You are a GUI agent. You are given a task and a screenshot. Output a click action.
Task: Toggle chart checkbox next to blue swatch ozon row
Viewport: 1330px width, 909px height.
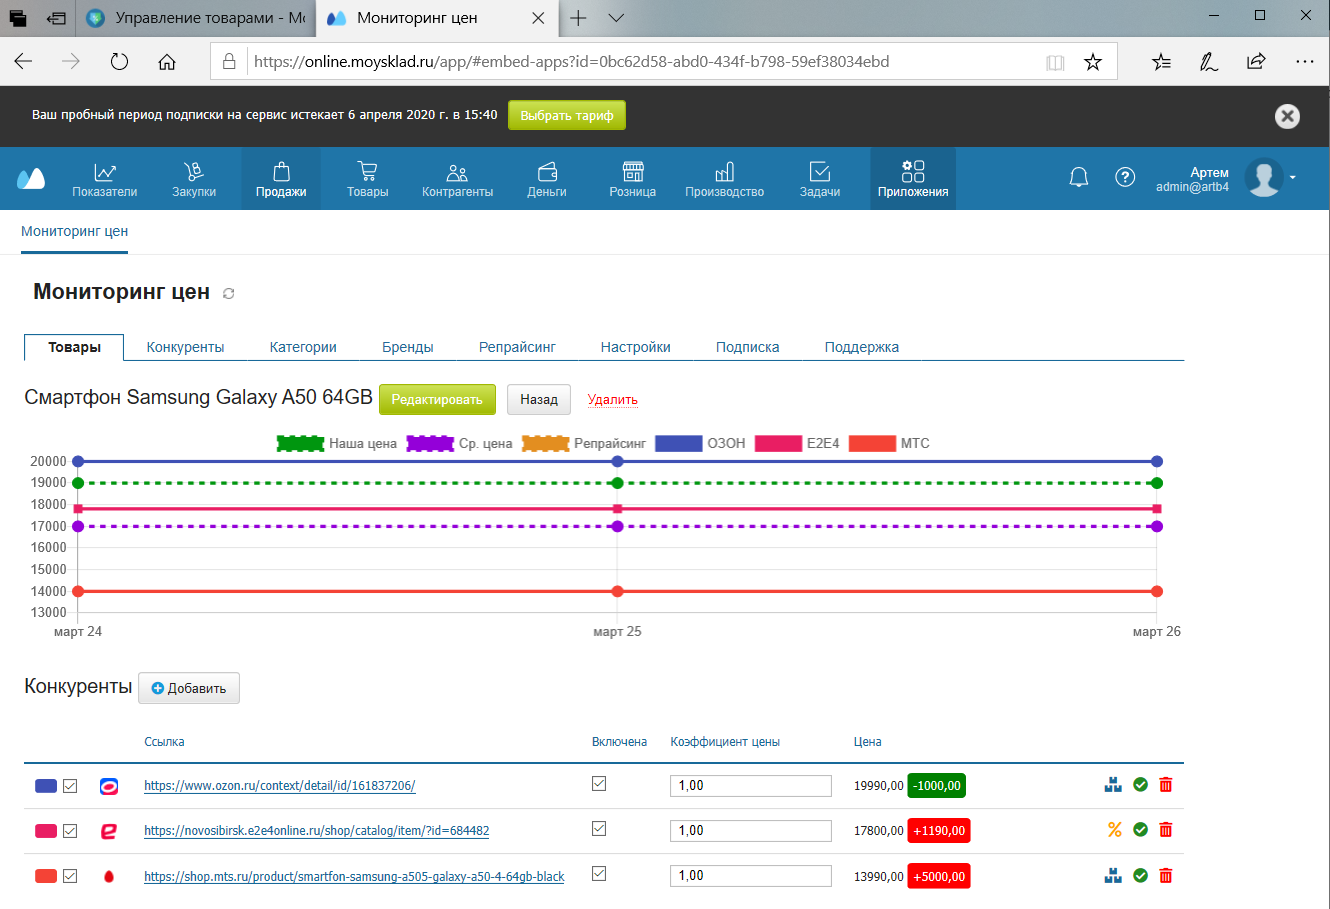click(x=70, y=786)
